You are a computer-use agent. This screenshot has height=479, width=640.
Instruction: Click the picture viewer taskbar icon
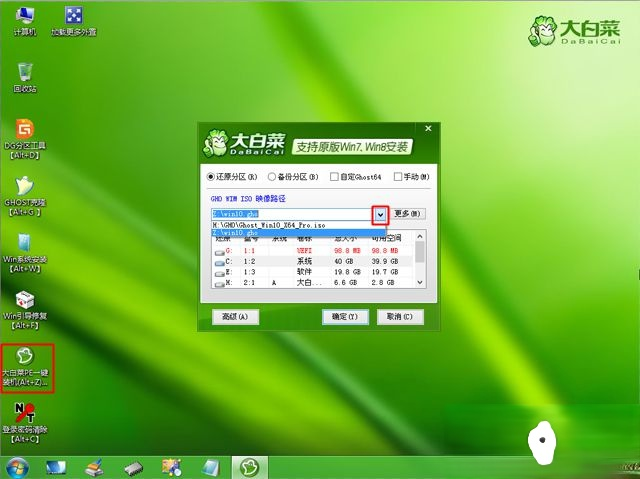[x=171, y=468]
